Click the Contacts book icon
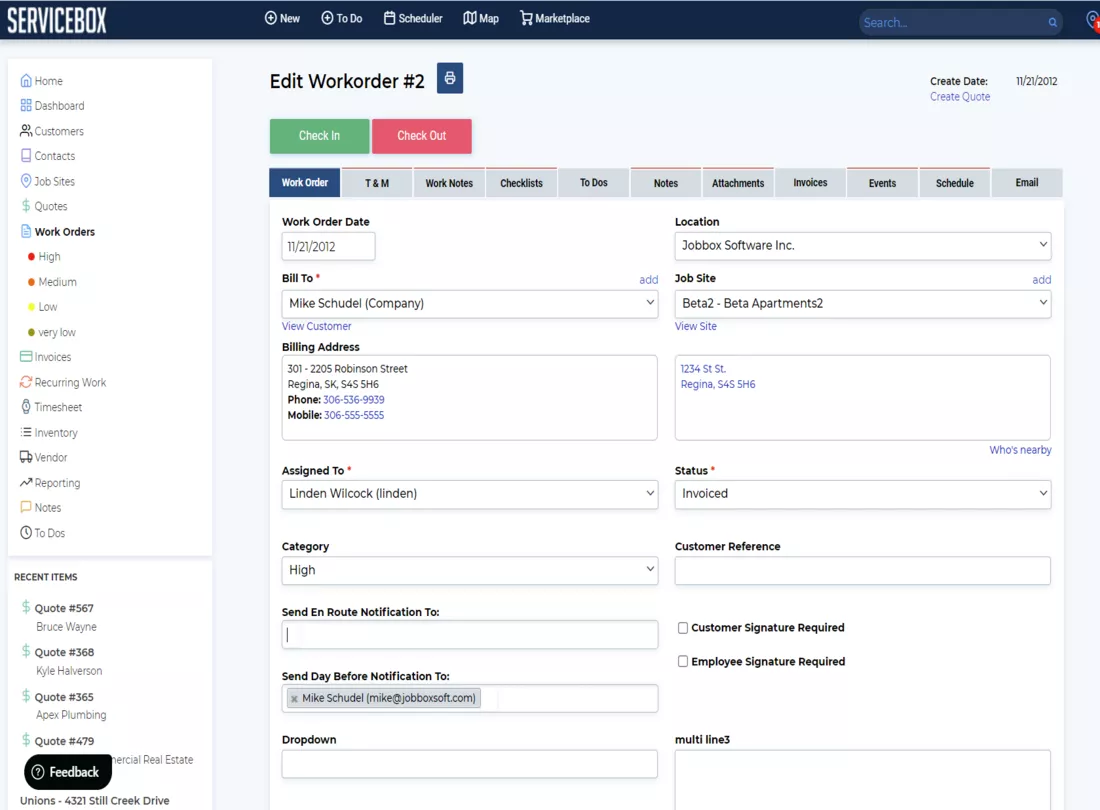The height and width of the screenshot is (810, 1100). coord(26,156)
